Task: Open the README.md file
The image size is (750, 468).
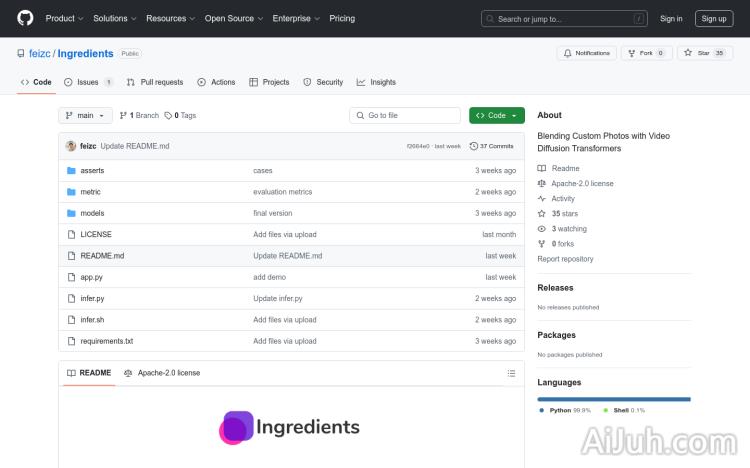Action: tap(102, 256)
